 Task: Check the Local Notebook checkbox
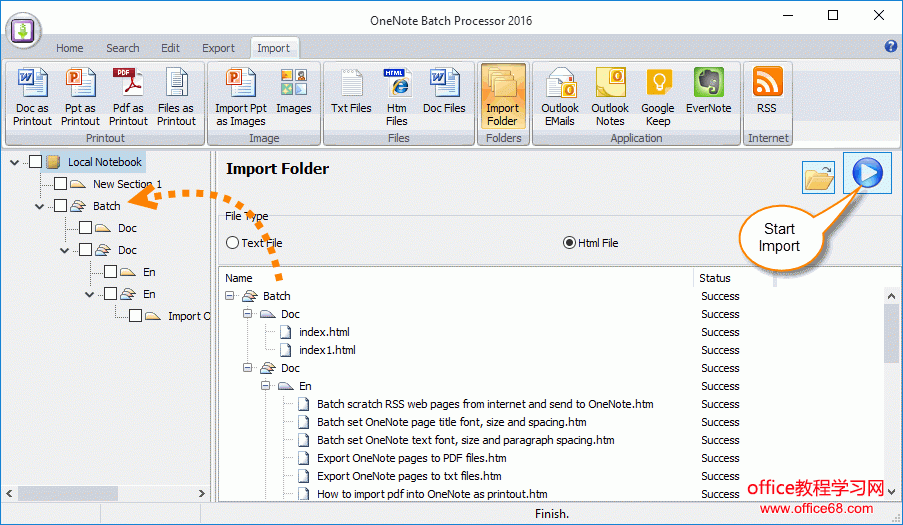coord(35,162)
